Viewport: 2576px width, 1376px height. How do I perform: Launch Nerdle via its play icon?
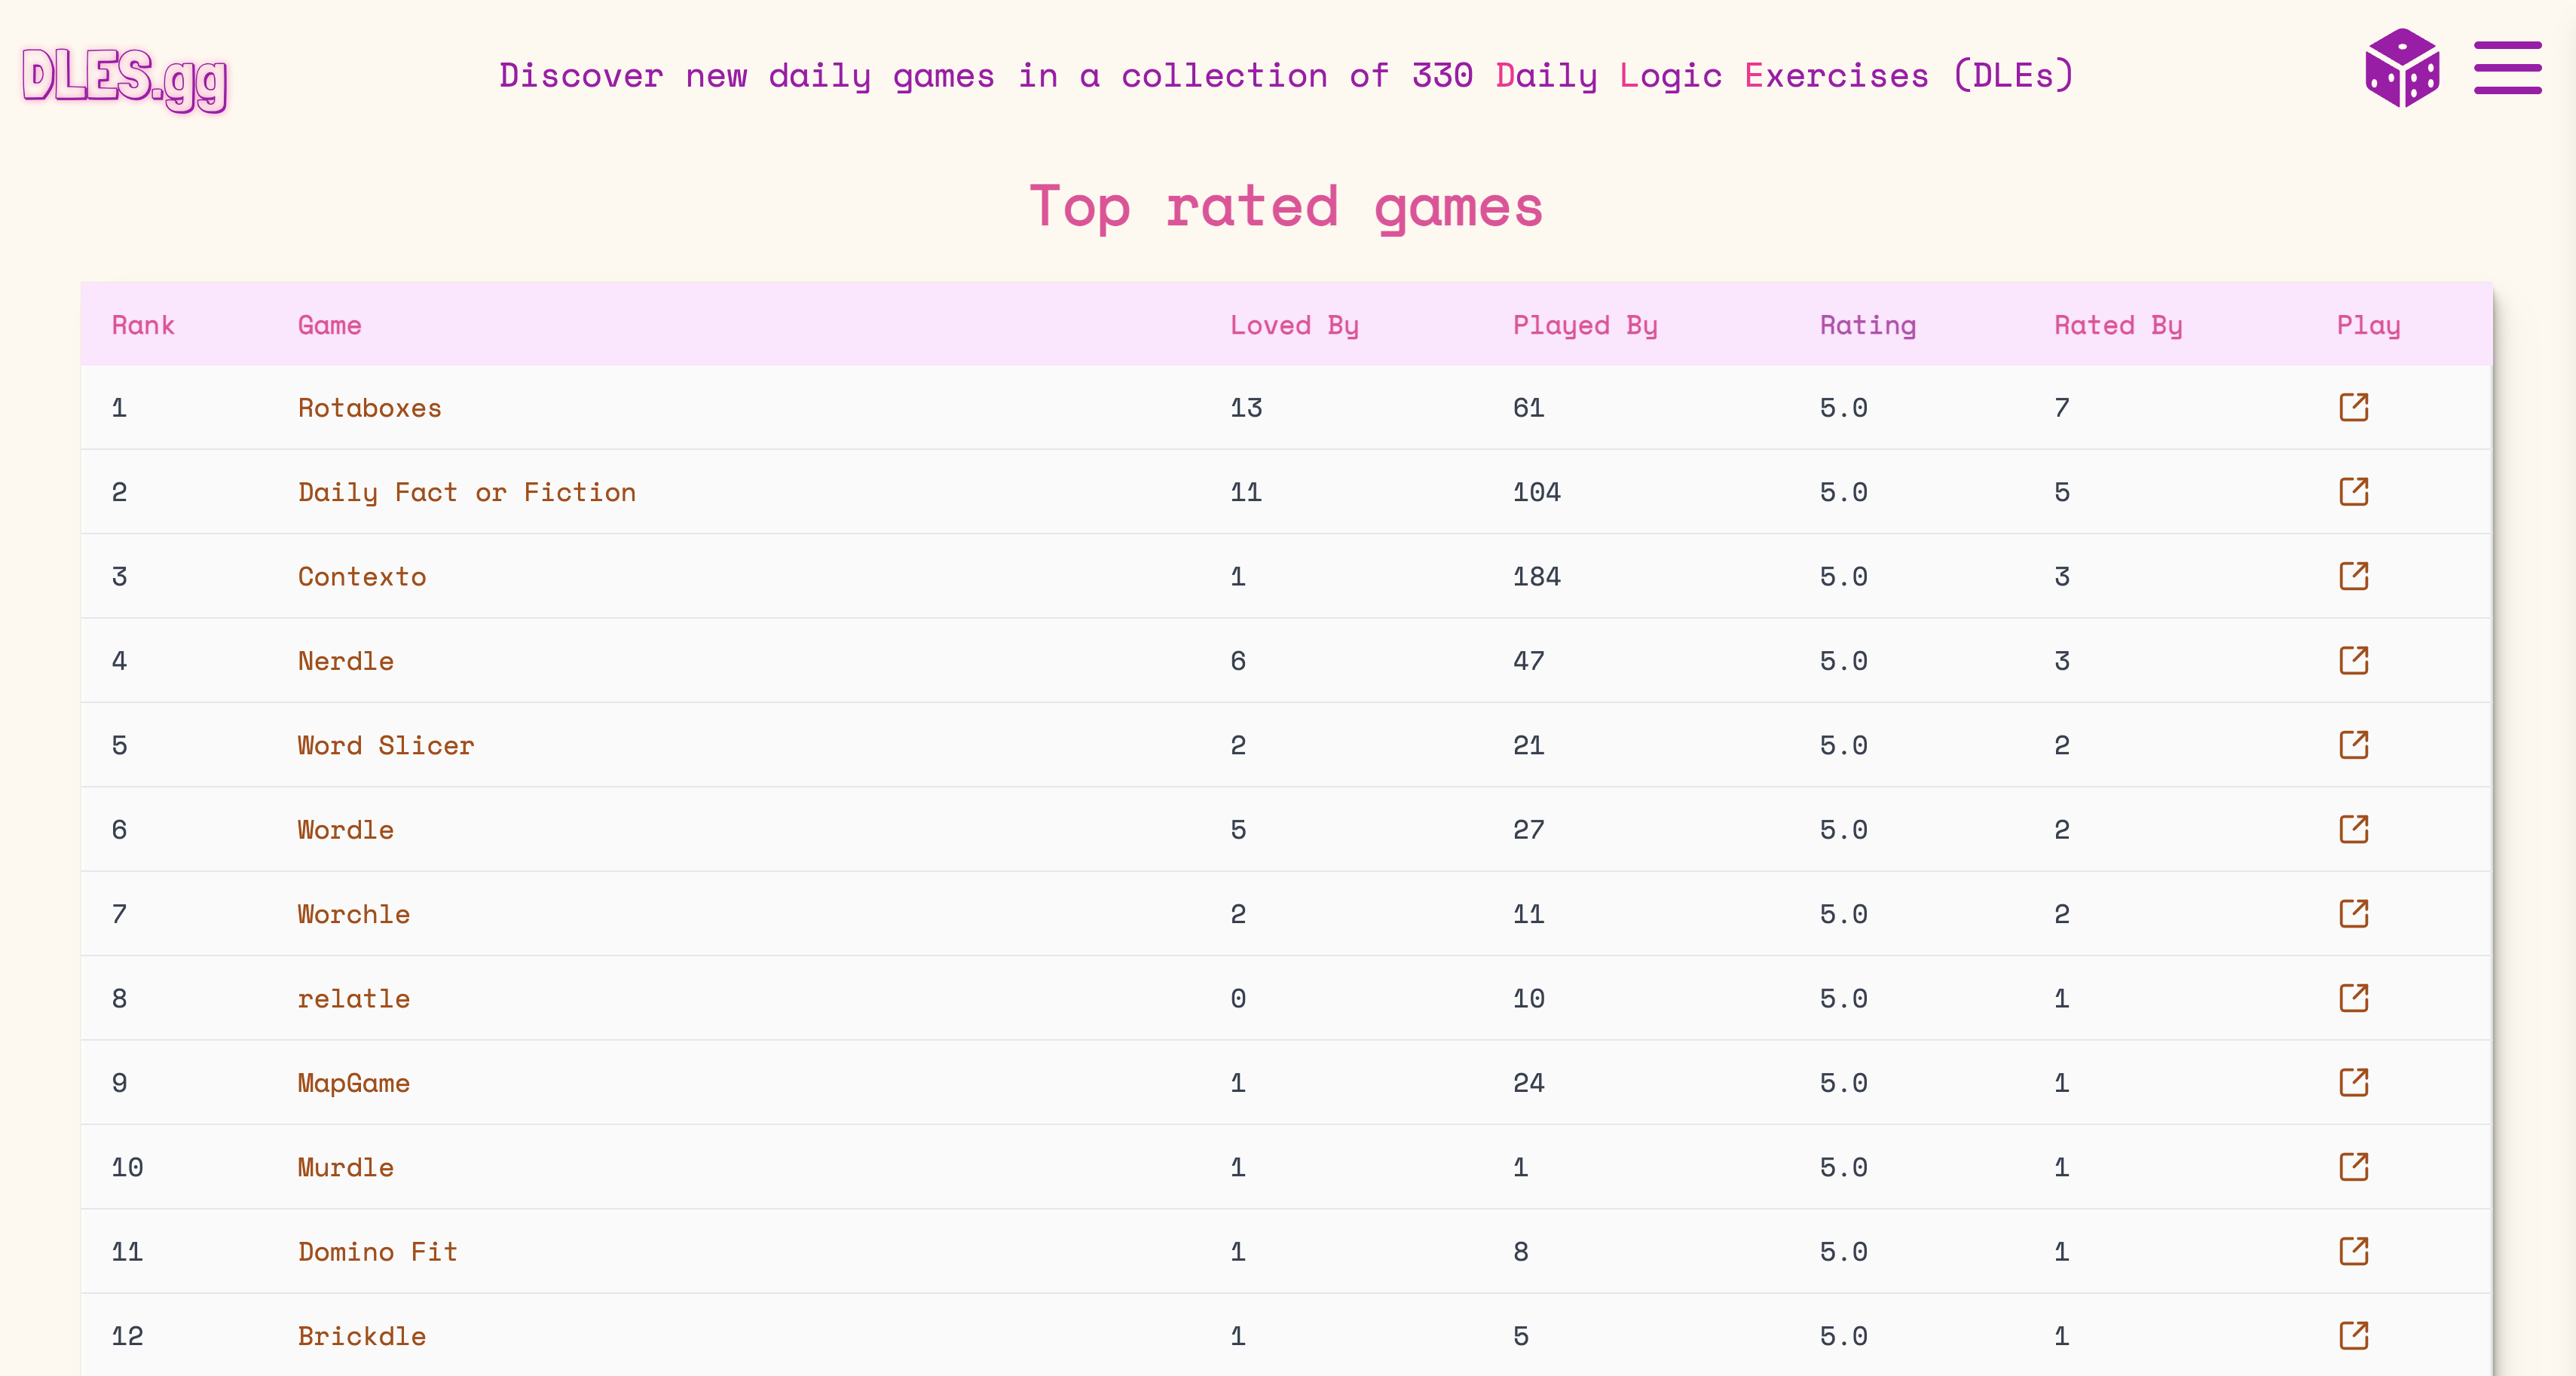pos(2354,660)
